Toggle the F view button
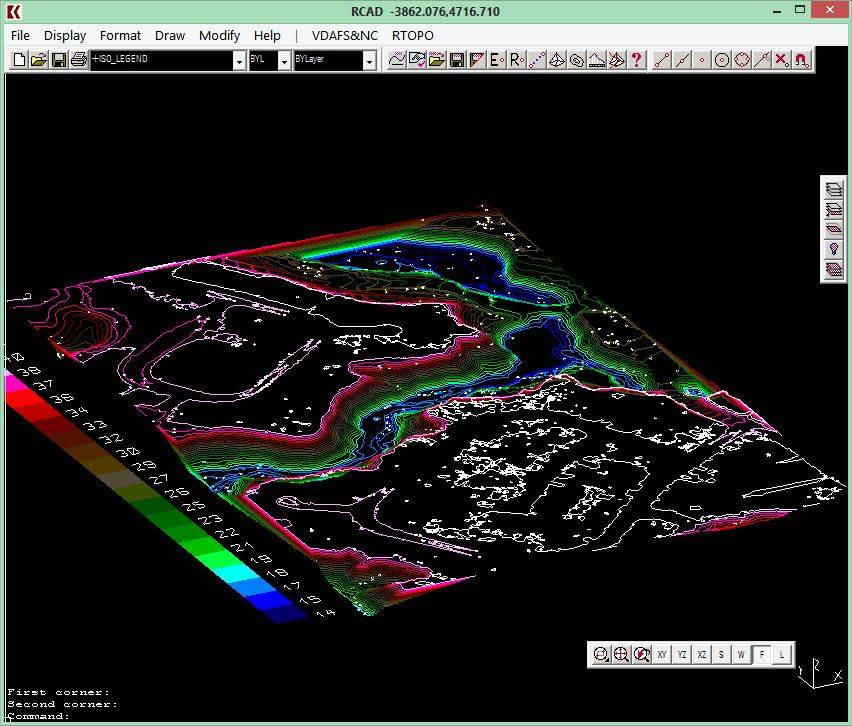852x726 pixels. (x=762, y=654)
